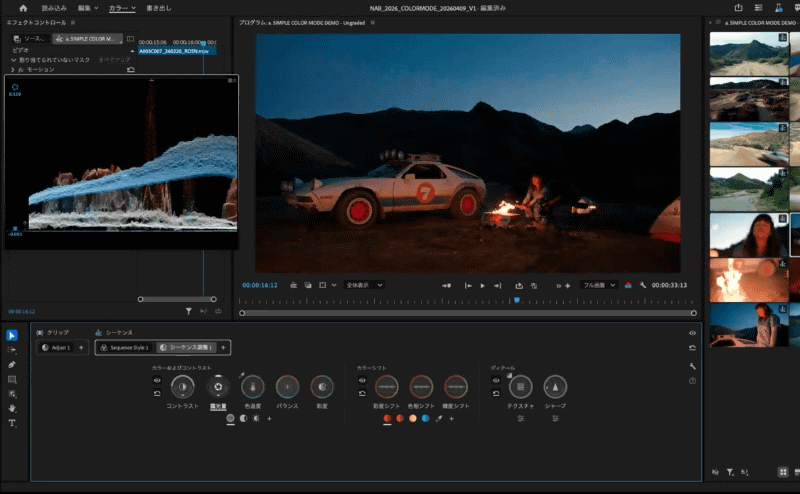Toggle eye visibility for カラーシフト section
The width and height of the screenshot is (800, 494).
(363, 380)
